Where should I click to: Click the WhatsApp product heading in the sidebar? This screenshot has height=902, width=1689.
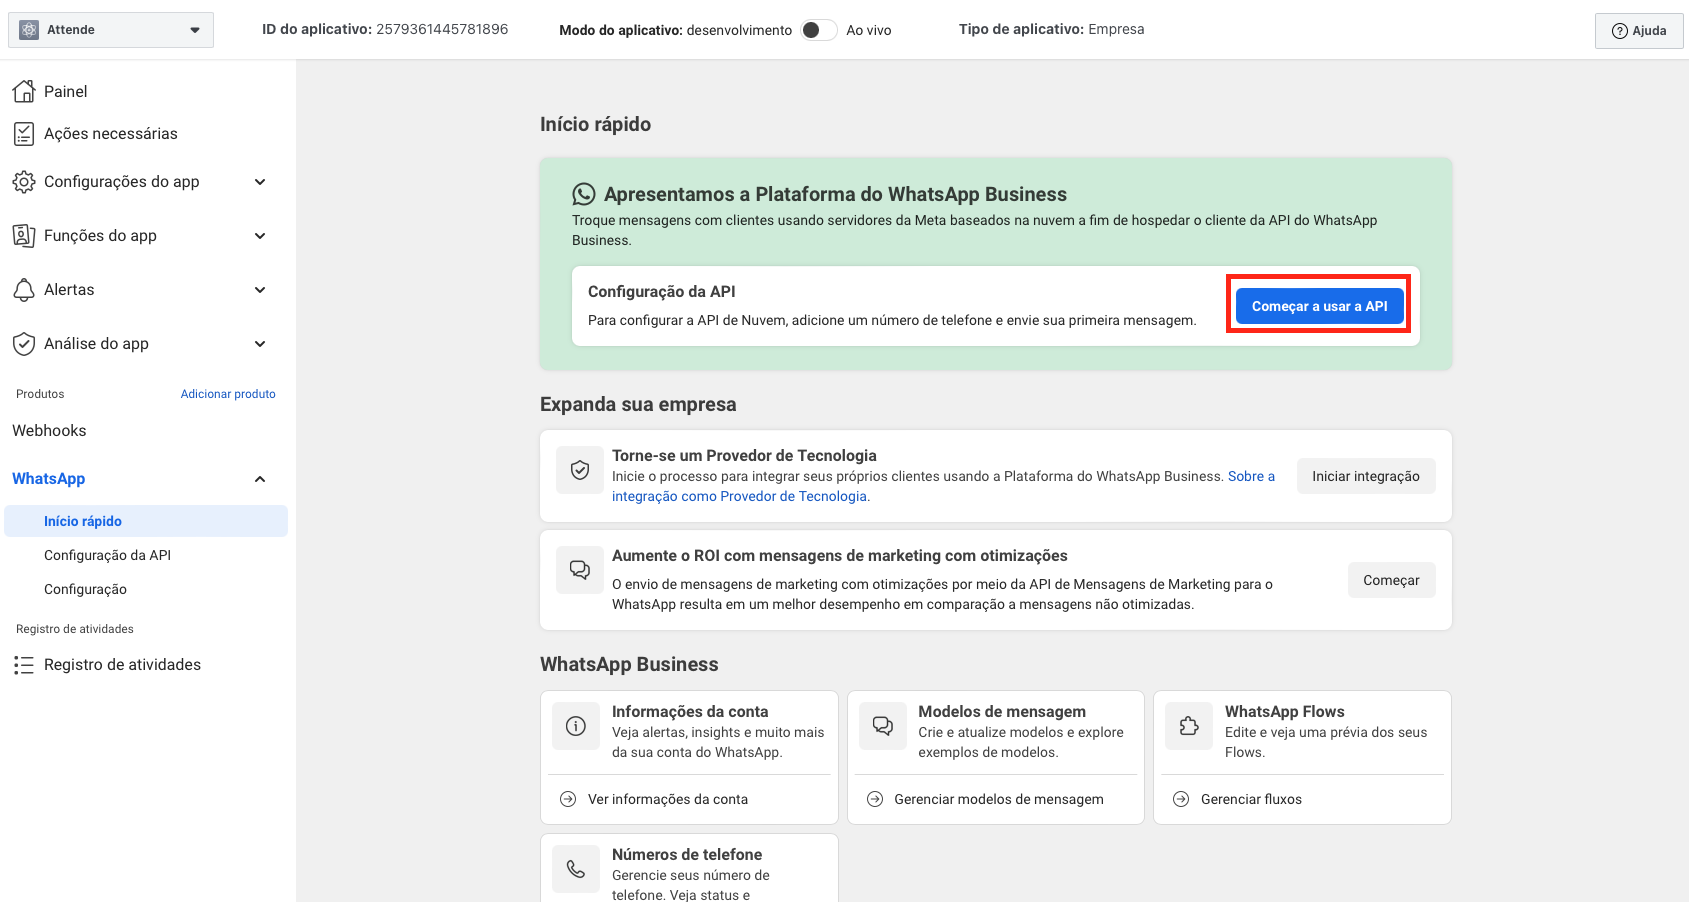48,479
